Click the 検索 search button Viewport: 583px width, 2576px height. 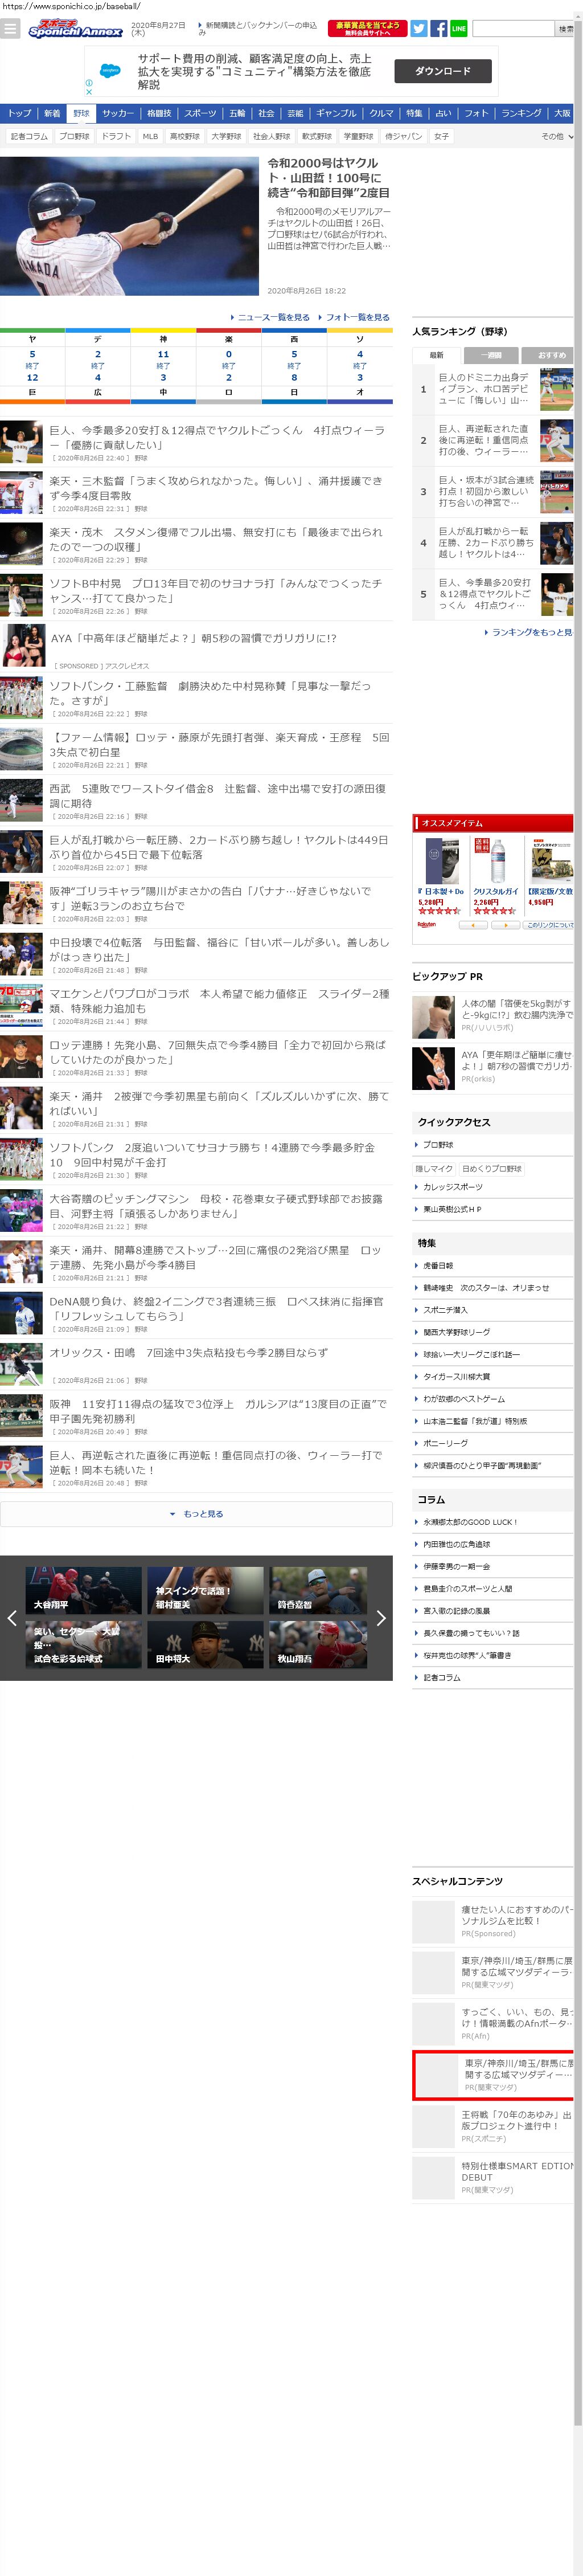tap(565, 29)
